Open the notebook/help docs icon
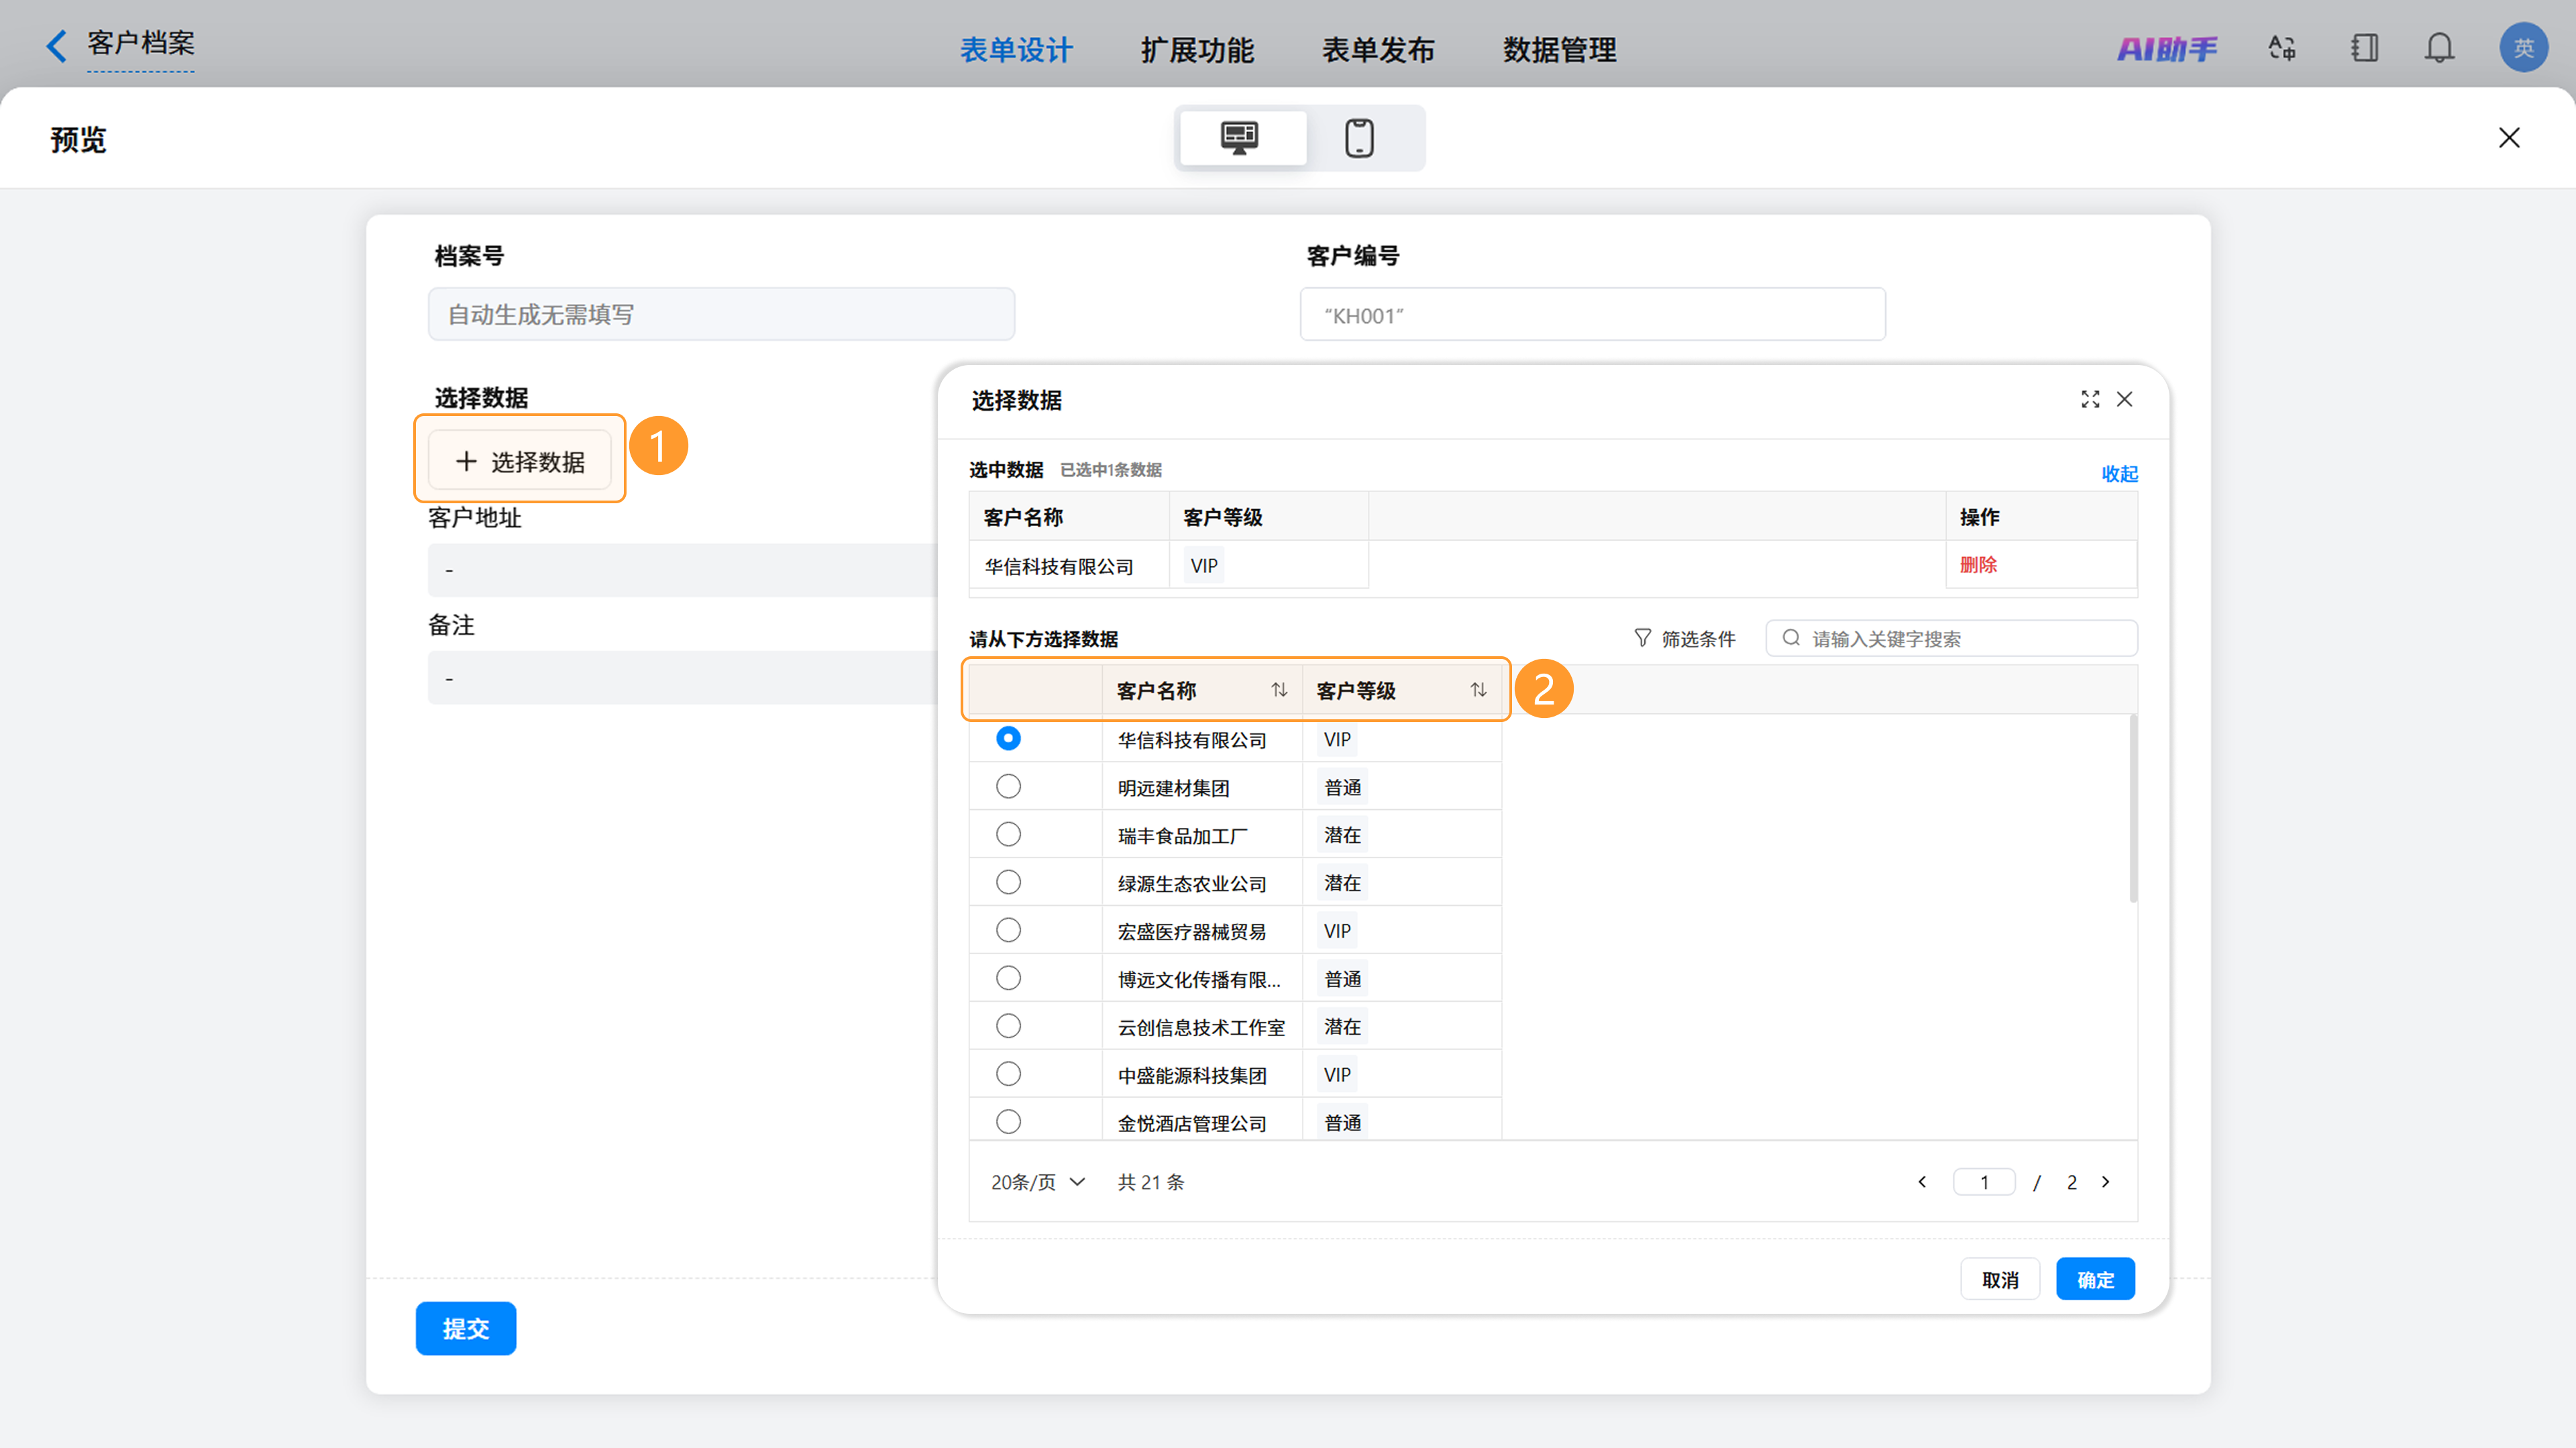This screenshot has height=1448, width=2576. click(x=2364, y=48)
